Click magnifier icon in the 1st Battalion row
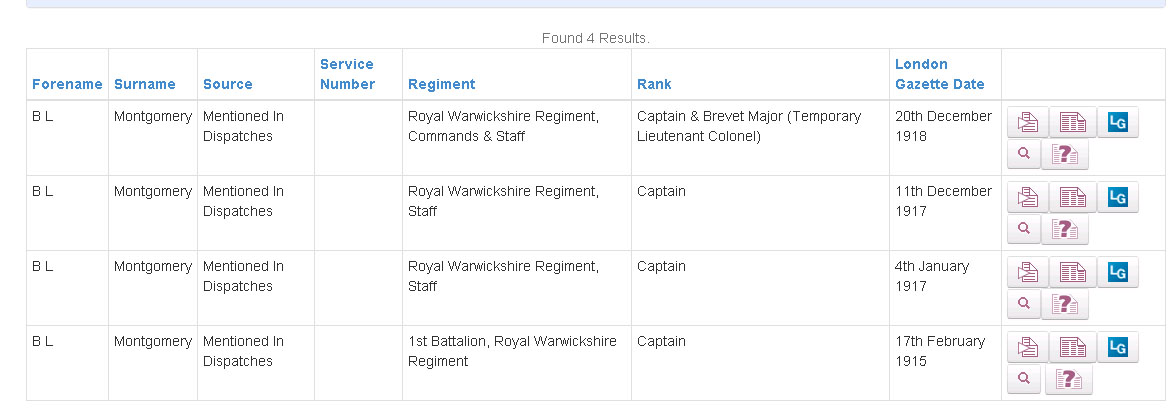The width and height of the screenshot is (1174, 420). click(x=1024, y=378)
